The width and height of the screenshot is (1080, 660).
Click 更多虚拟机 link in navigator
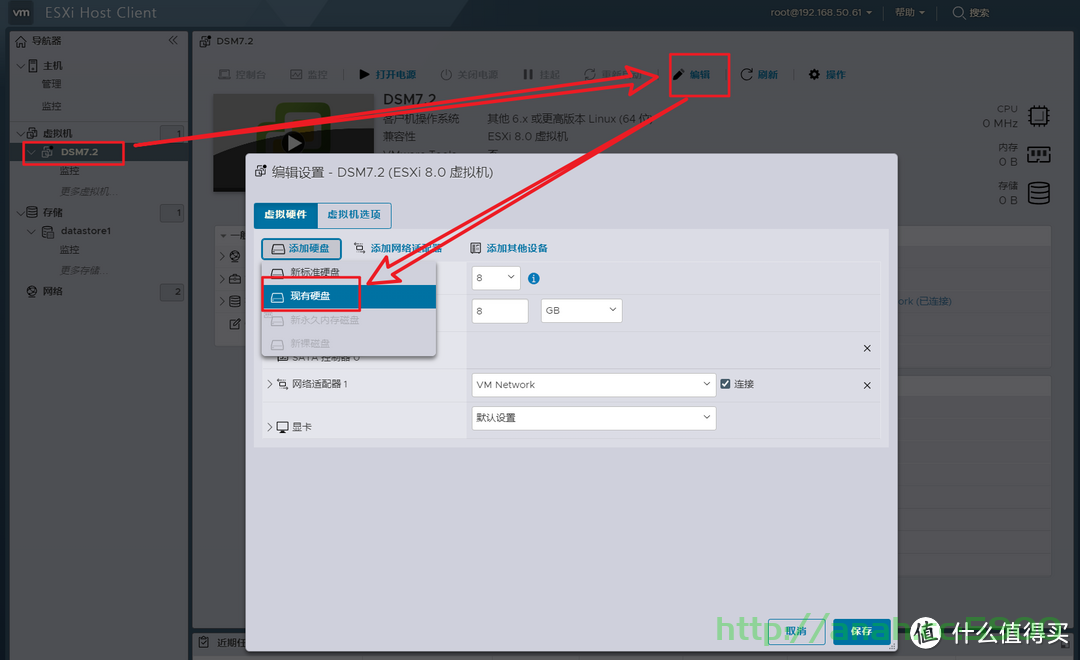pyautogui.click(x=88, y=191)
